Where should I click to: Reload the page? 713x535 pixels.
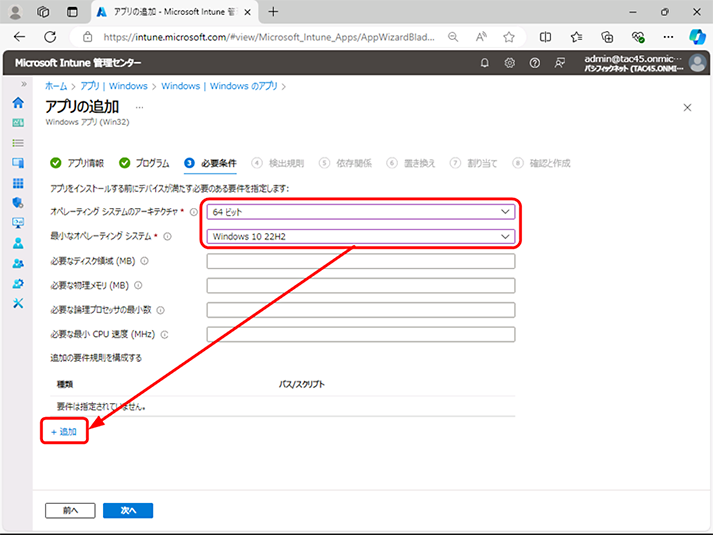click(x=50, y=37)
